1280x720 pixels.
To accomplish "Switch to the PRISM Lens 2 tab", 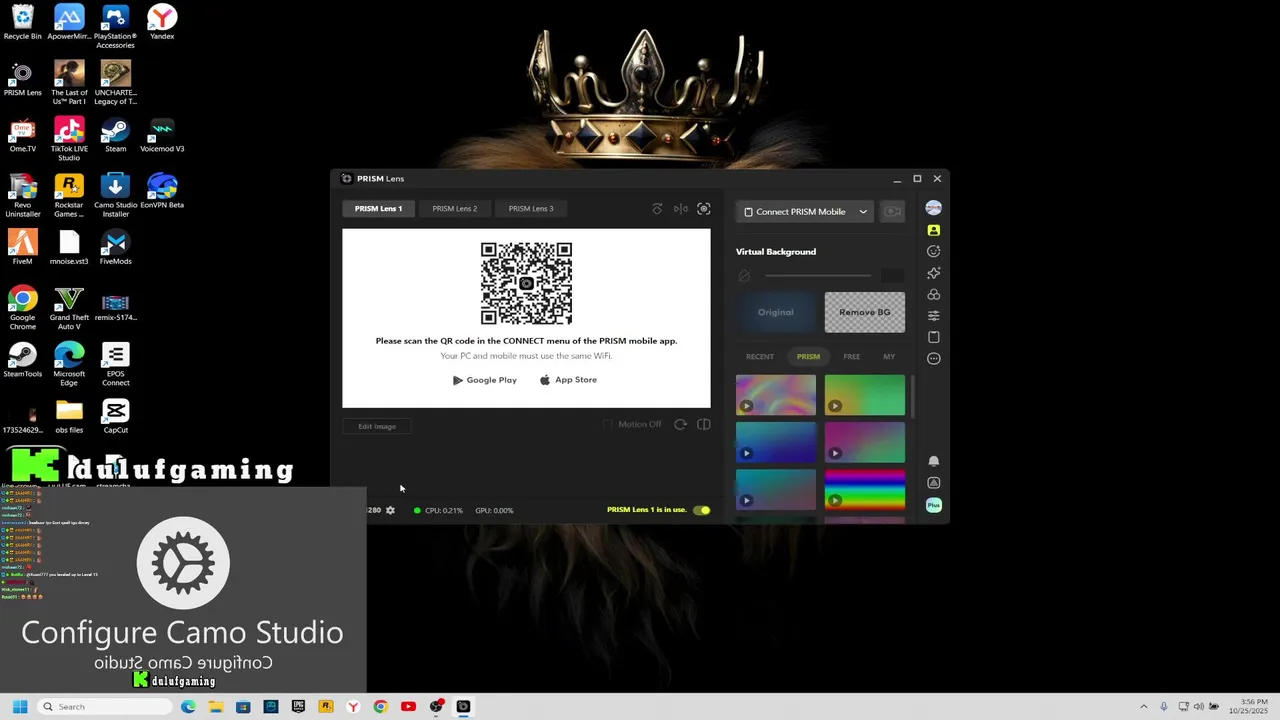I will 454,208.
